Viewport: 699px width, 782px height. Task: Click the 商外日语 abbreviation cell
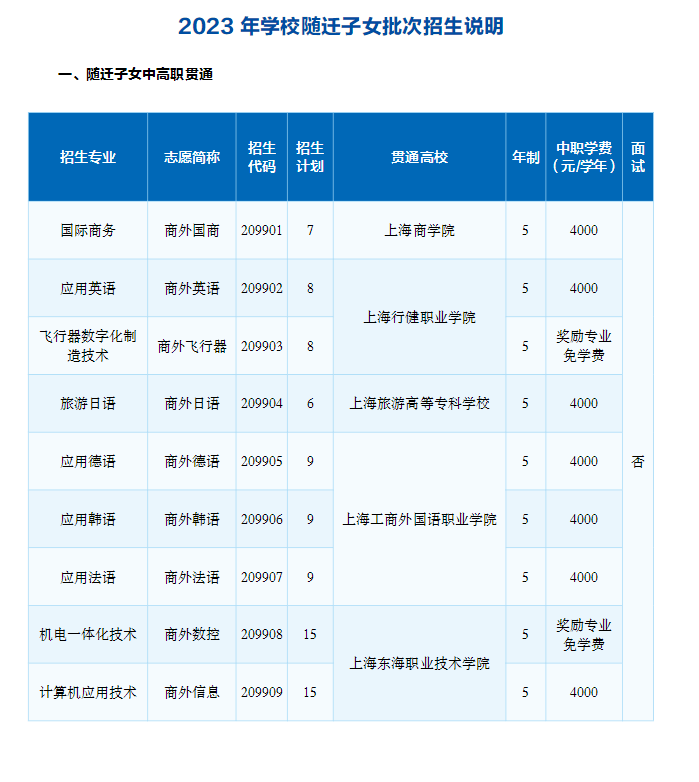(x=192, y=403)
